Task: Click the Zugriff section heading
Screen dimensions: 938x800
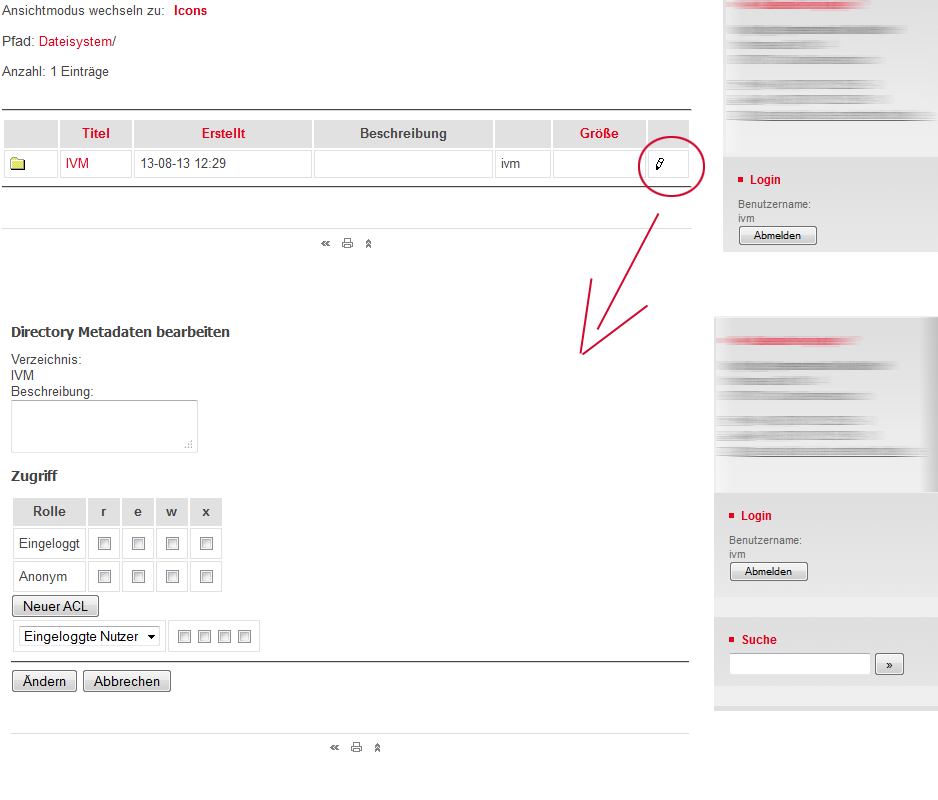Action: 34,476
